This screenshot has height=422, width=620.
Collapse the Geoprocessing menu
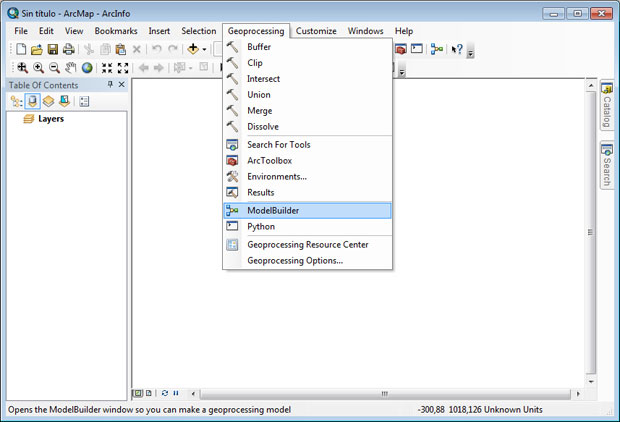tap(256, 31)
